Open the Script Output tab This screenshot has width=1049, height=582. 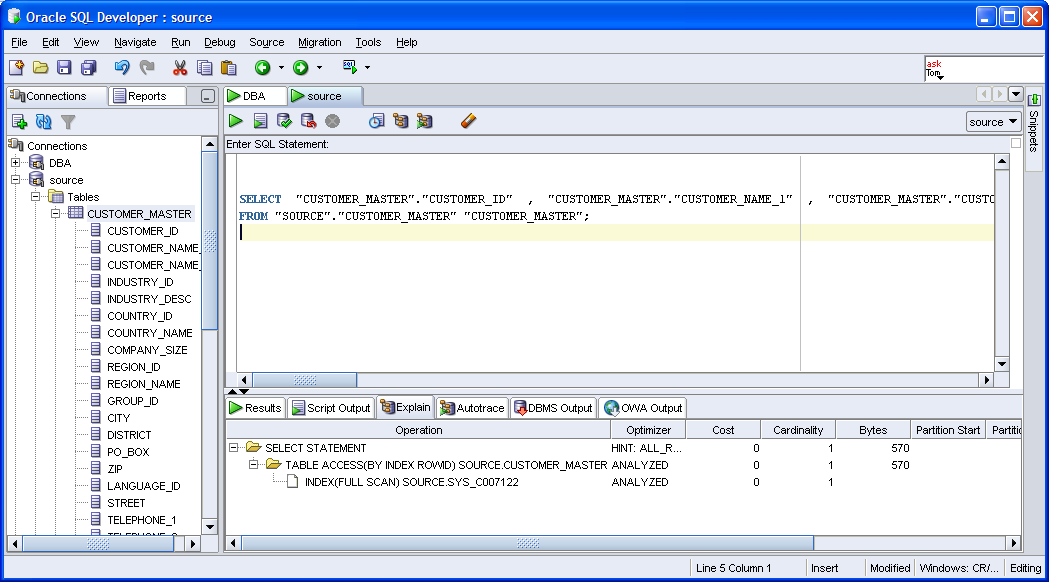(331, 407)
